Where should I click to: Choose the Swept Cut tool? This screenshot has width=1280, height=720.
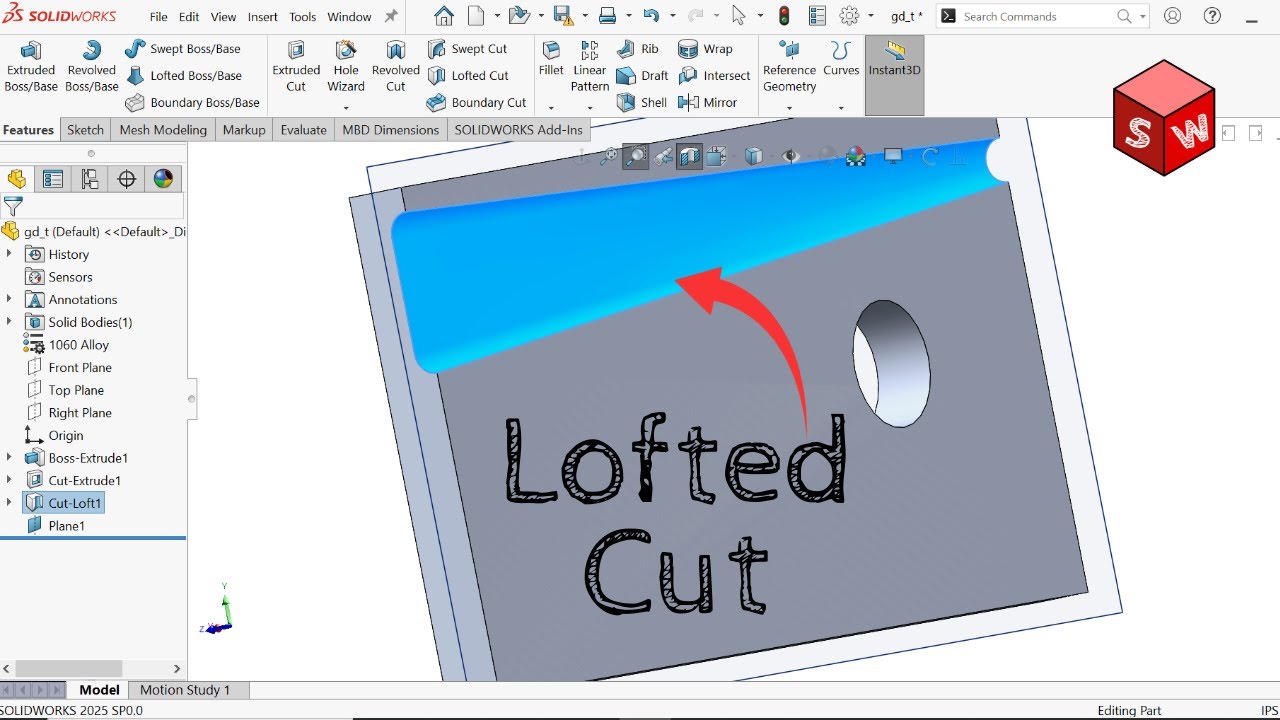pos(467,48)
